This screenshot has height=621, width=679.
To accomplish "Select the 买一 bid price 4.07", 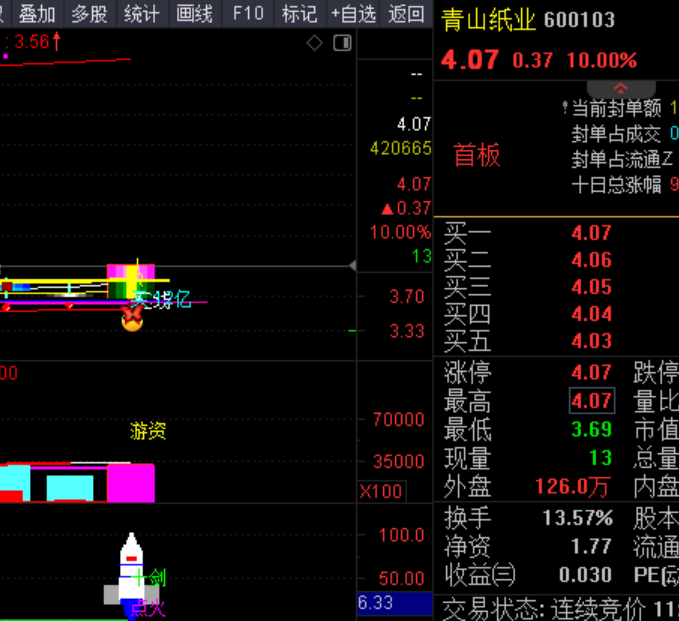I will click(x=592, y=233).
